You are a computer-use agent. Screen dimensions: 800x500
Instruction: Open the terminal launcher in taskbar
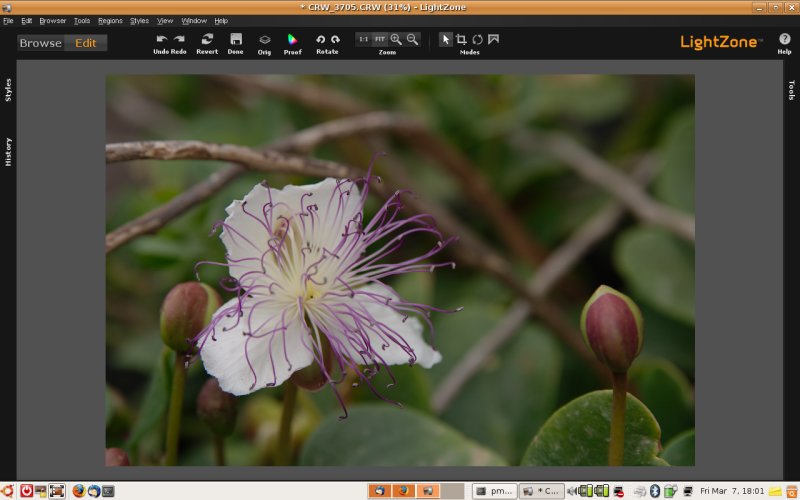[x=108, y=491]
